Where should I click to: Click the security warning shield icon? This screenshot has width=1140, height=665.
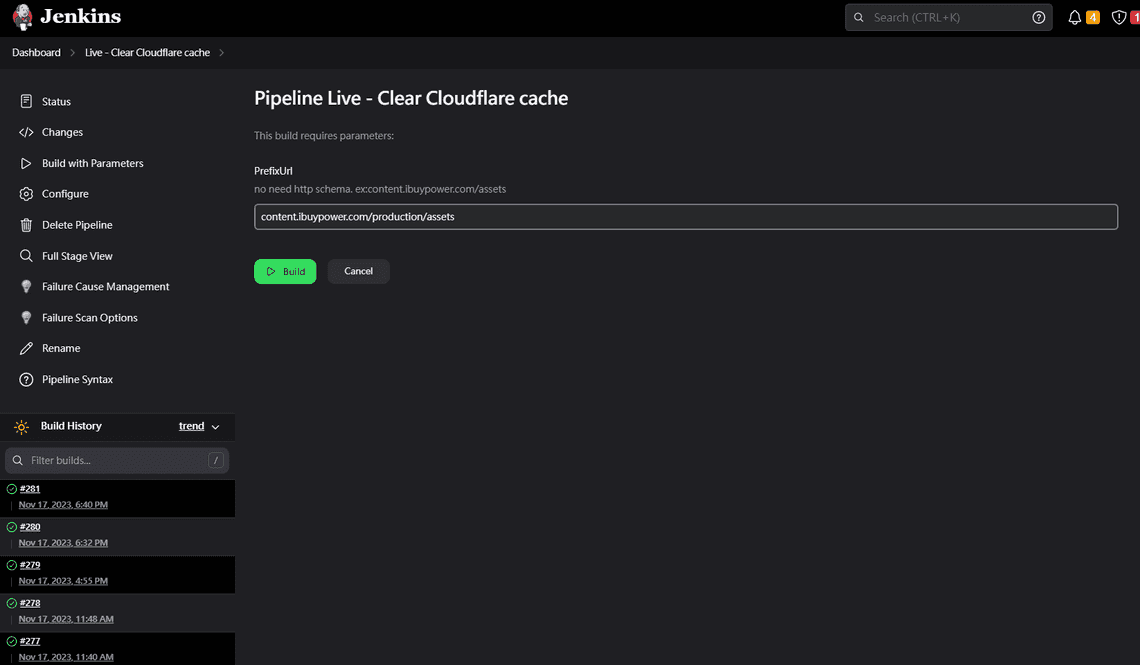point(1119,18)
